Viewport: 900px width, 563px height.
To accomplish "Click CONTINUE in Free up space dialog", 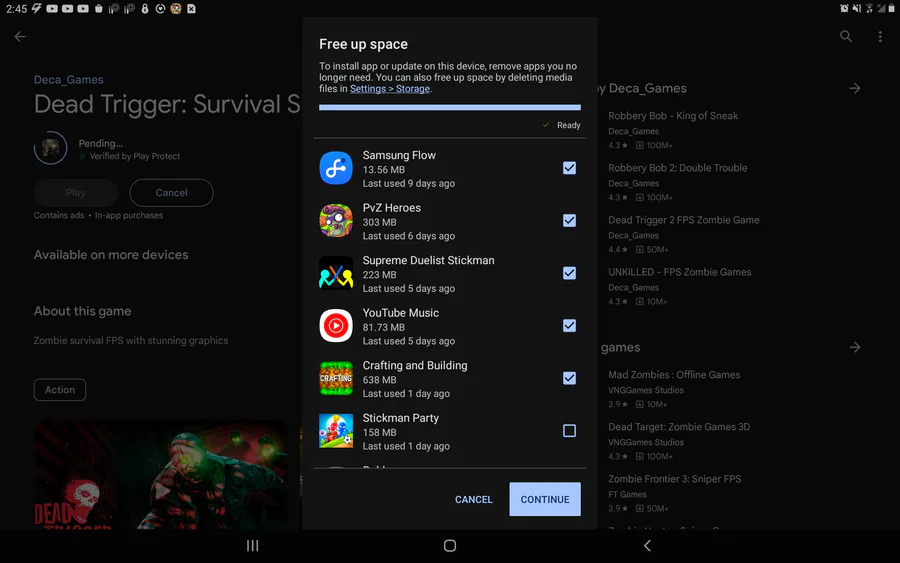I will pos(545,499).
